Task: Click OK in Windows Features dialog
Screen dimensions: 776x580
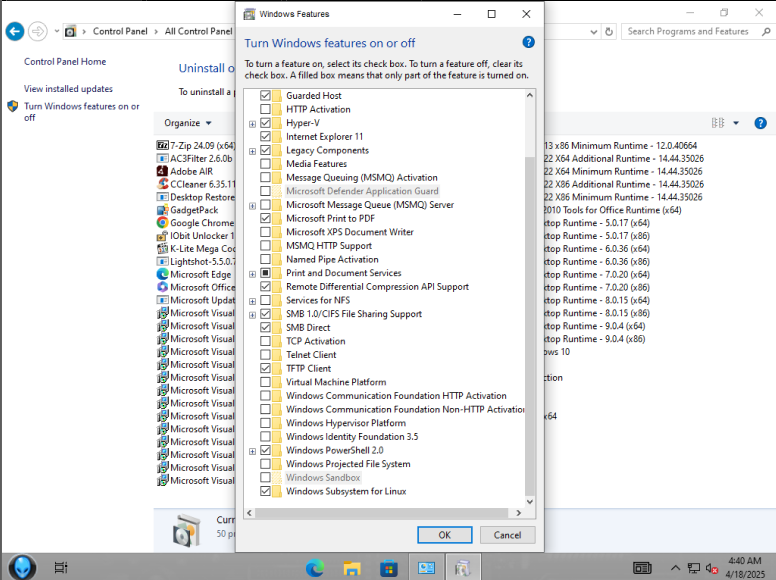Action: (444, 535)
